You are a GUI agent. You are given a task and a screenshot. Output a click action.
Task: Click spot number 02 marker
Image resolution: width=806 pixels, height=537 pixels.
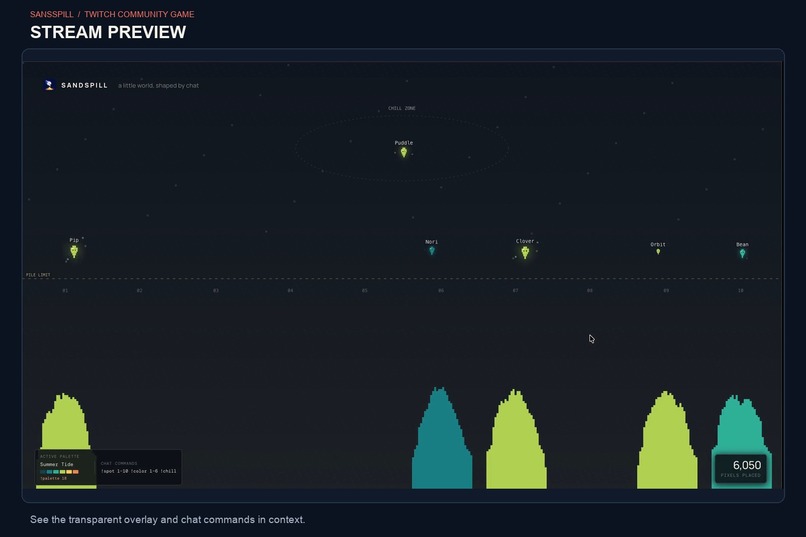(x=139, y=290)
